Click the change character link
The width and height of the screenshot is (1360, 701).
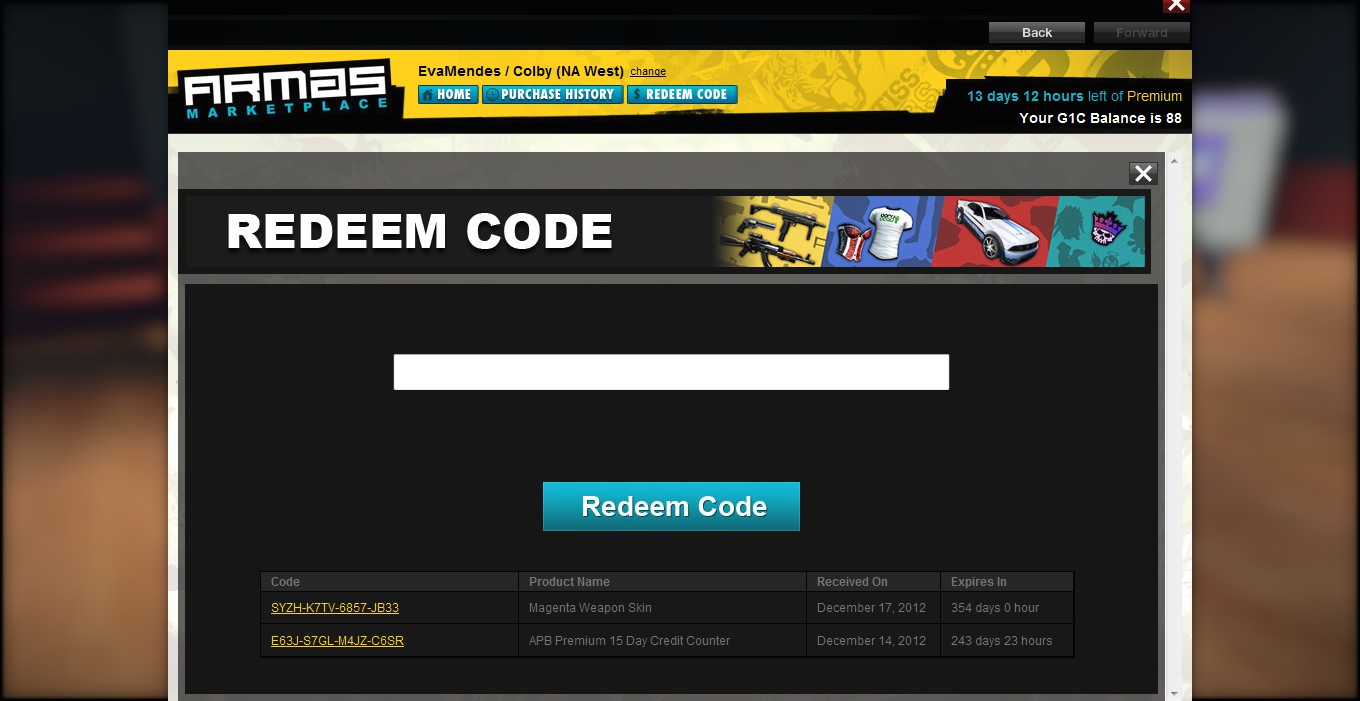(648, 72)
